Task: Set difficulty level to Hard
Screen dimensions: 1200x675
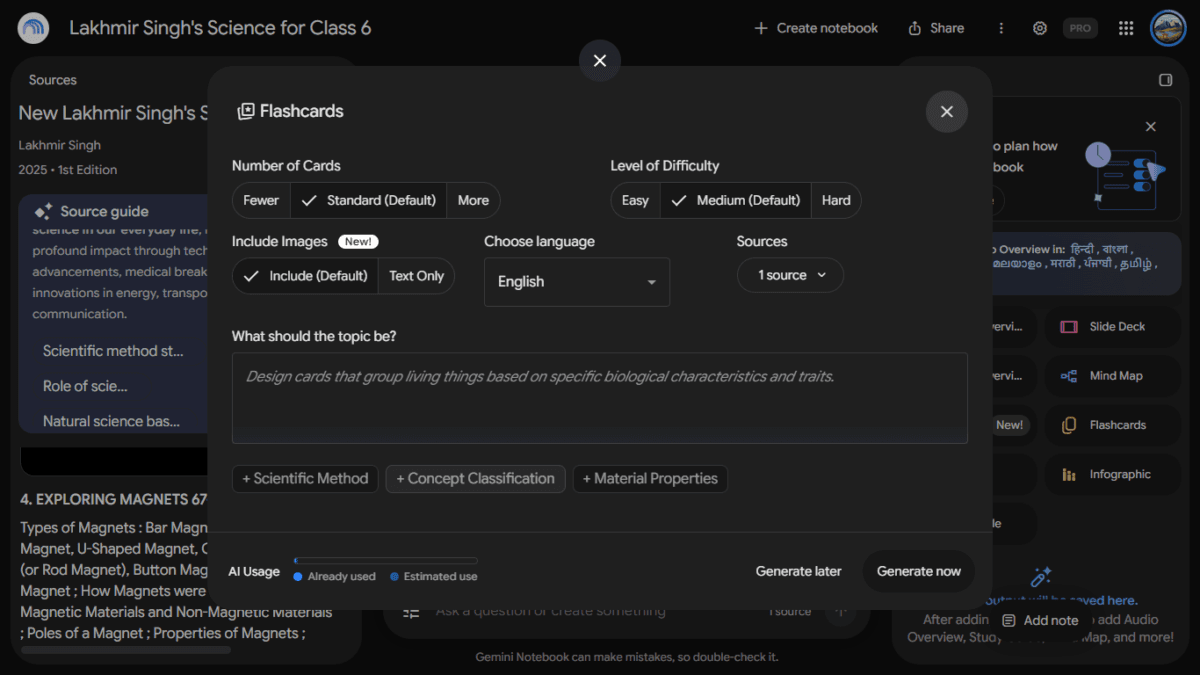Action: coord(836,200)
